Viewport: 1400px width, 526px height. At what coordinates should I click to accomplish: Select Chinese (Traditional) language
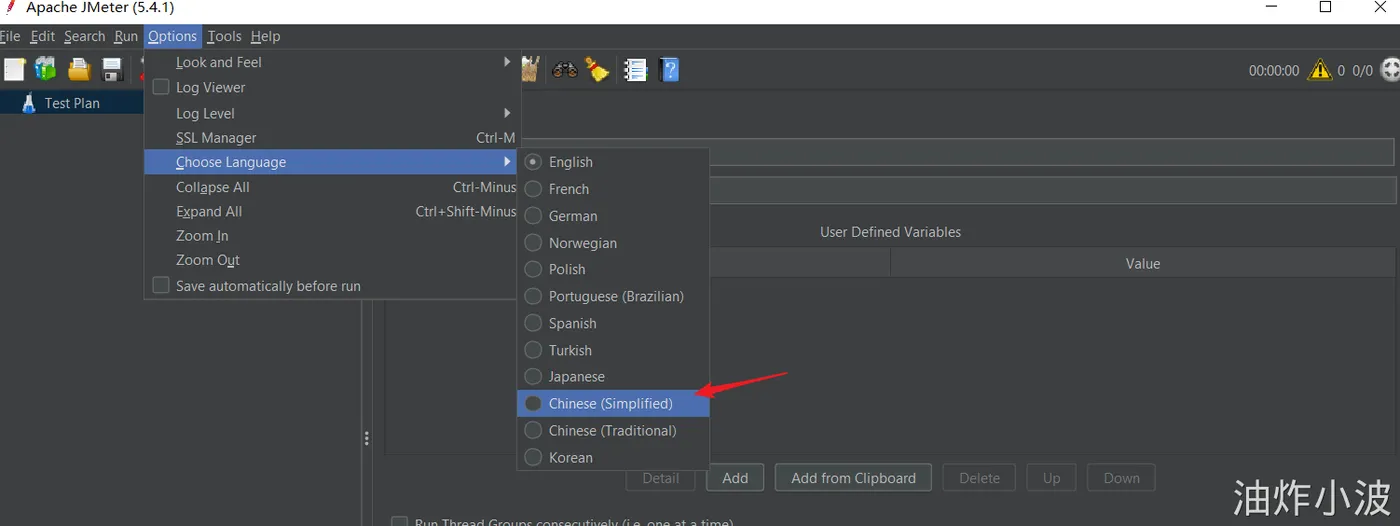pos(613,431)
